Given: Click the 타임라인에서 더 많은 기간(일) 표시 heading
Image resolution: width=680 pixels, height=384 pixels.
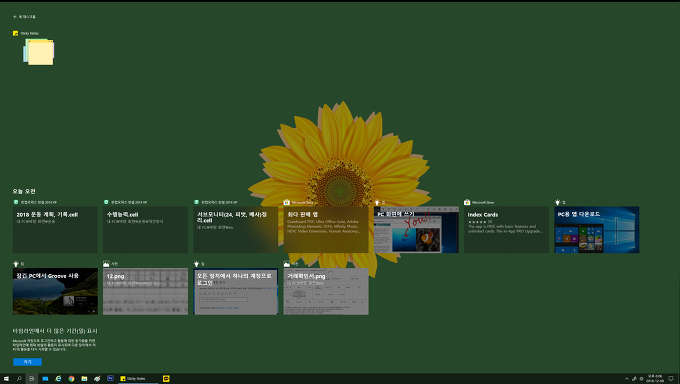Looking at the screenshot, I should [55, 331].
